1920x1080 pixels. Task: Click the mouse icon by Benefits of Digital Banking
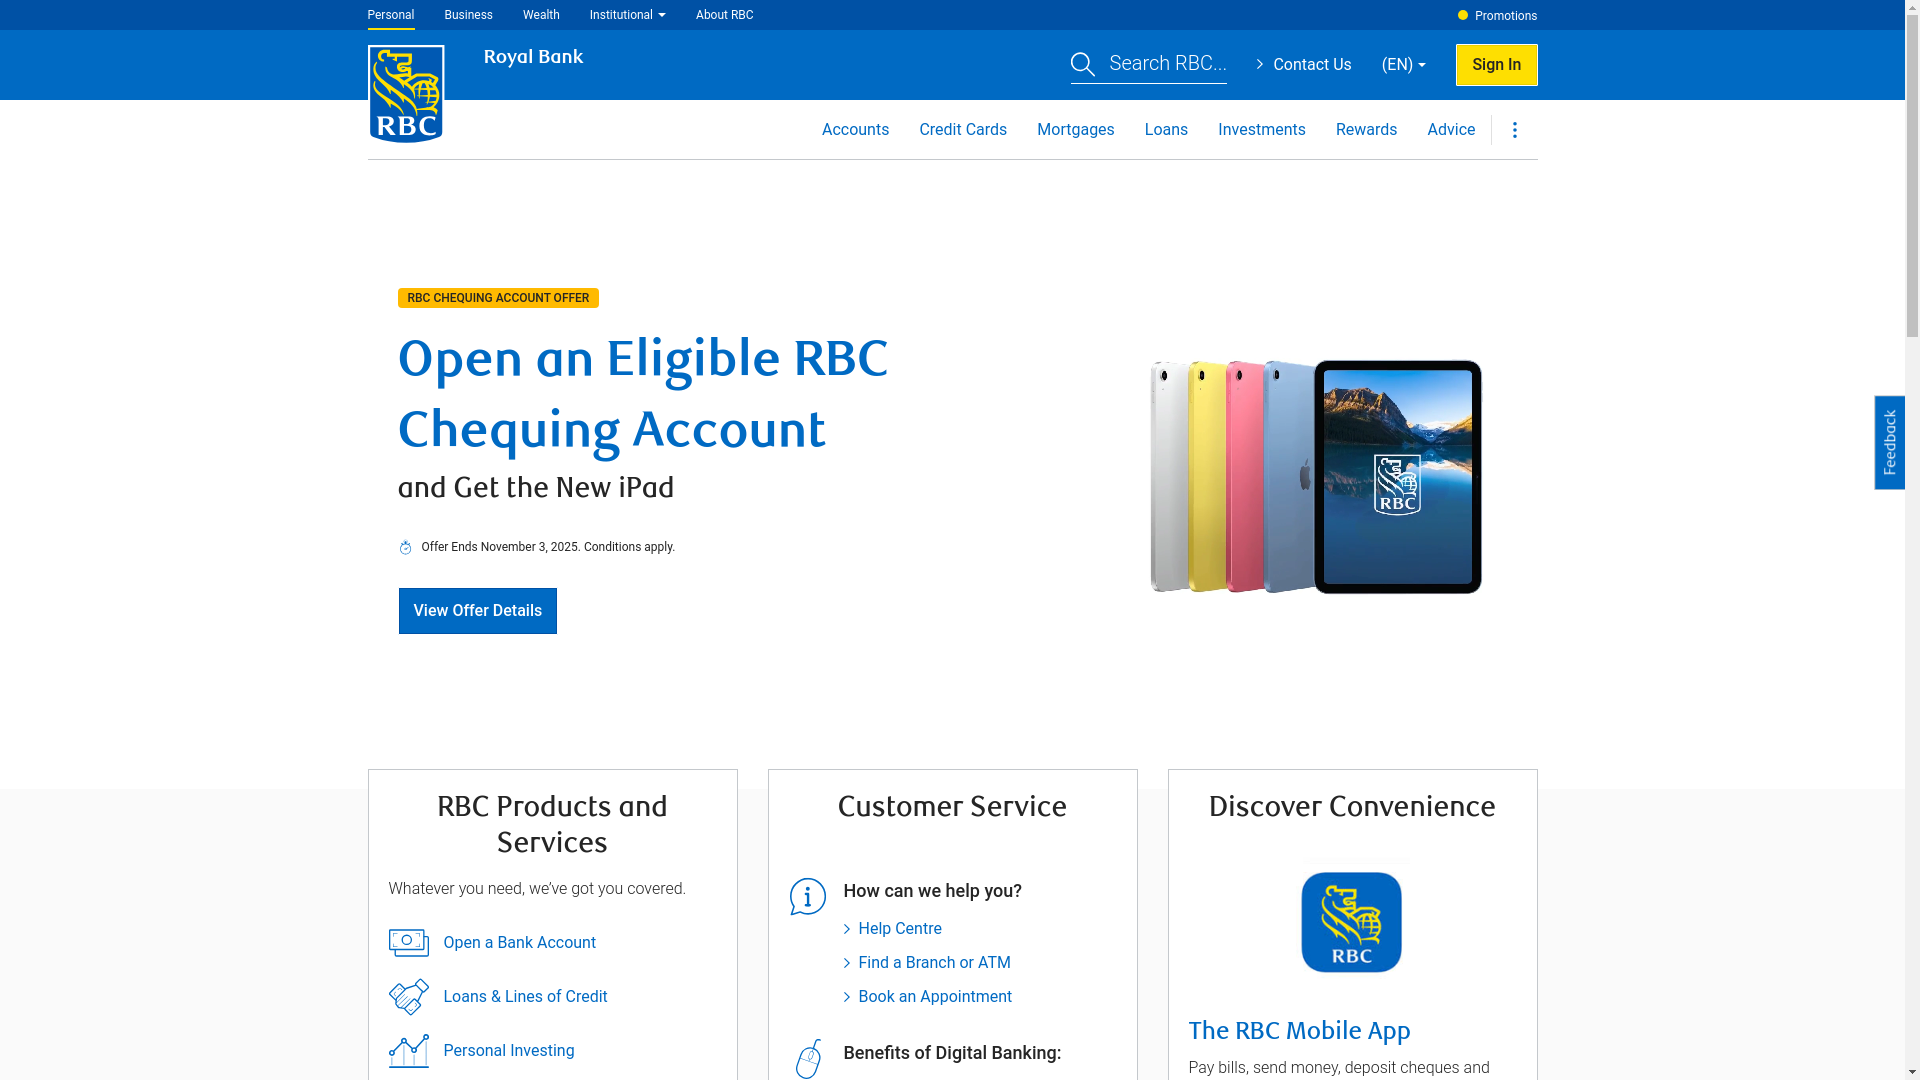tap(808, 1059)
